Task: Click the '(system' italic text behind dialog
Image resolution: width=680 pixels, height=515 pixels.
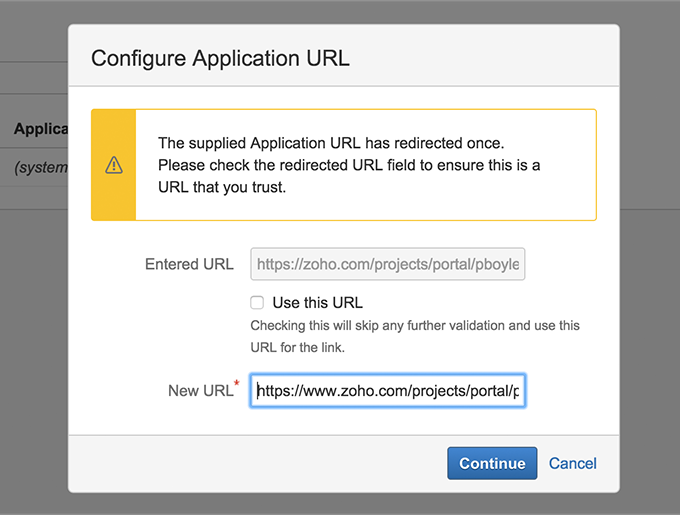Action: point(40,167)
